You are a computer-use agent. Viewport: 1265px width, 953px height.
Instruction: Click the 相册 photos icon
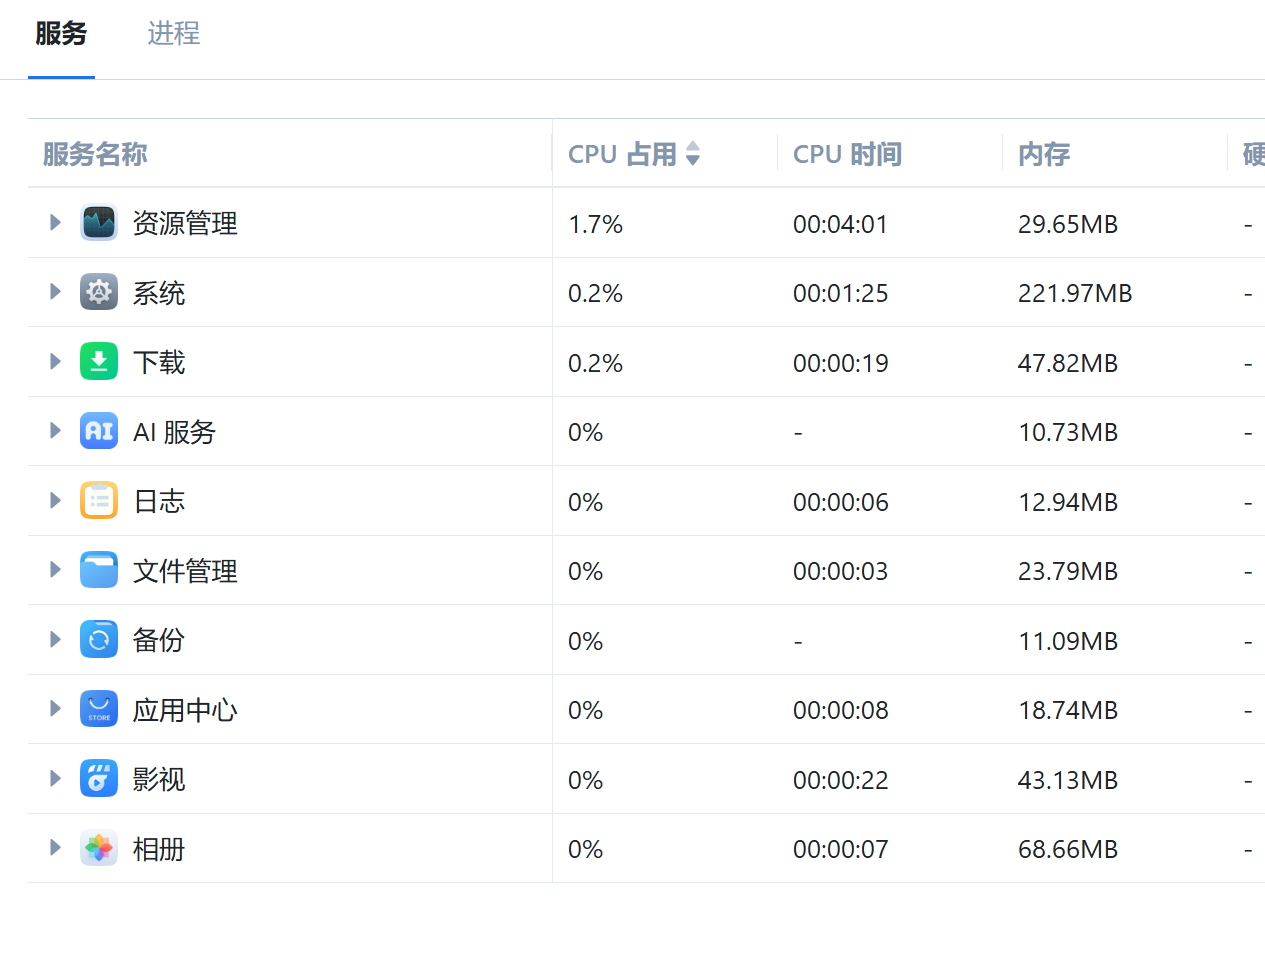99,848
